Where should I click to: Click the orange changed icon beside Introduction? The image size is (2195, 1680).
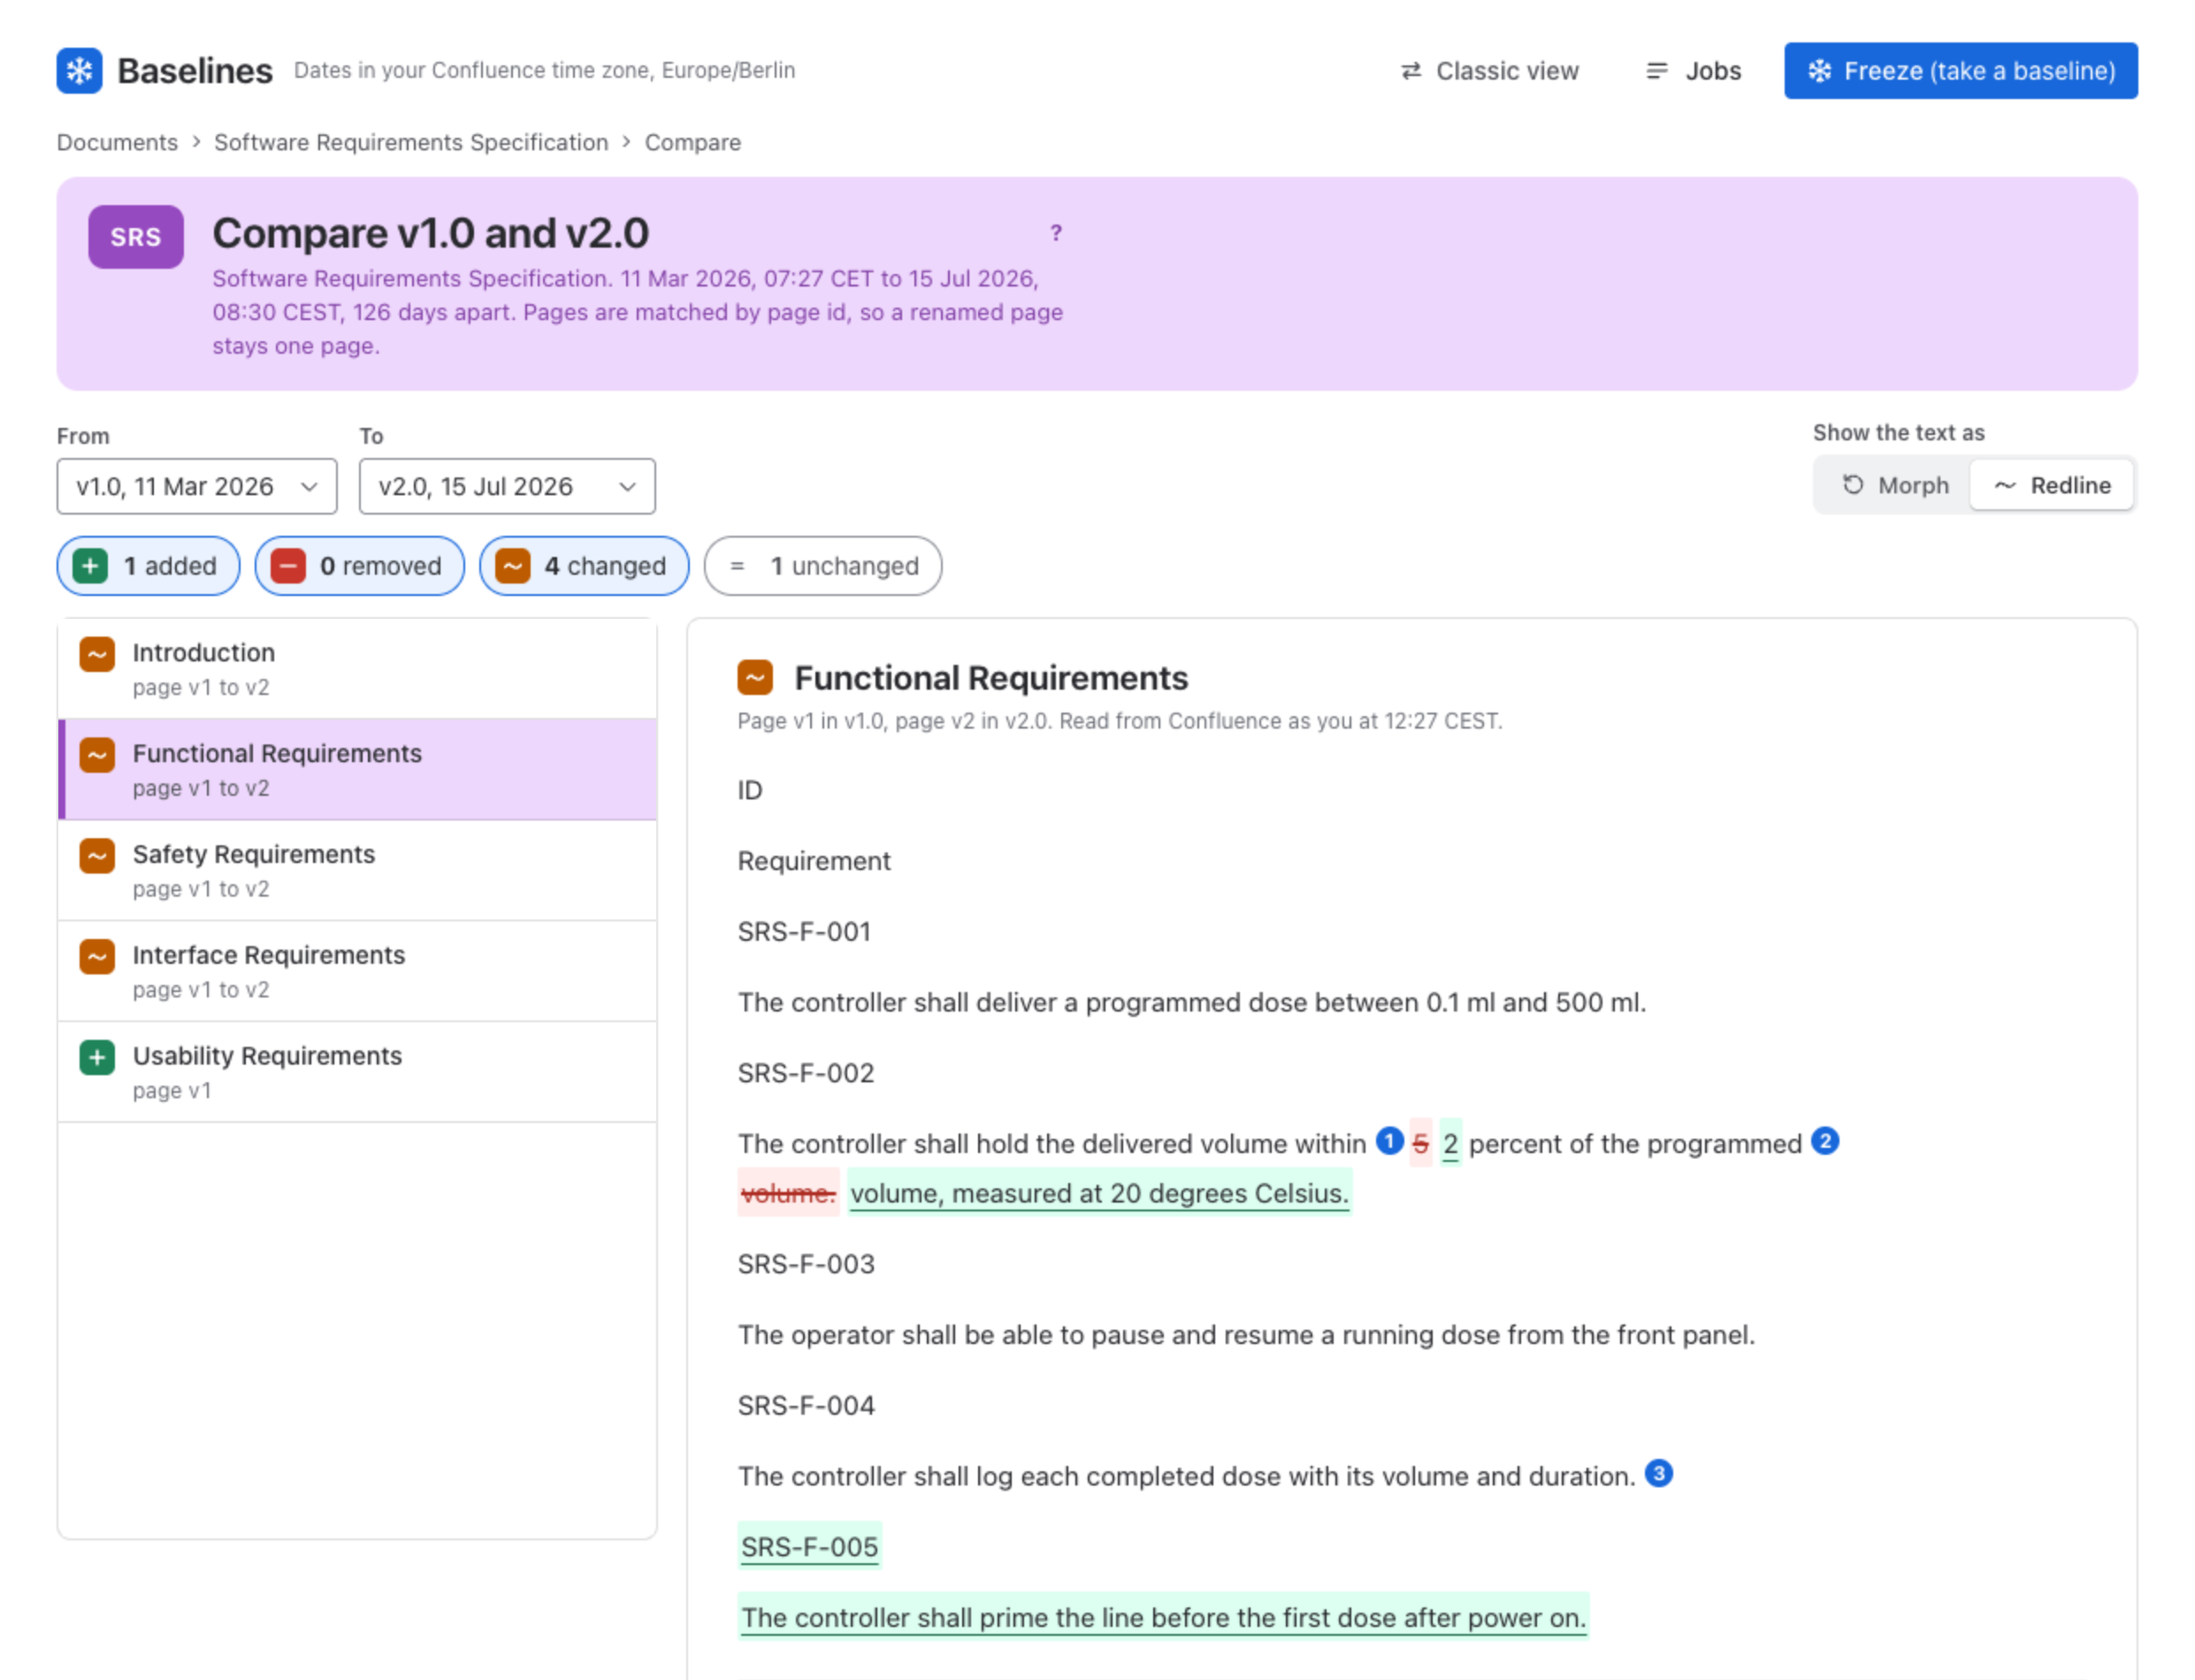[97, 655]
